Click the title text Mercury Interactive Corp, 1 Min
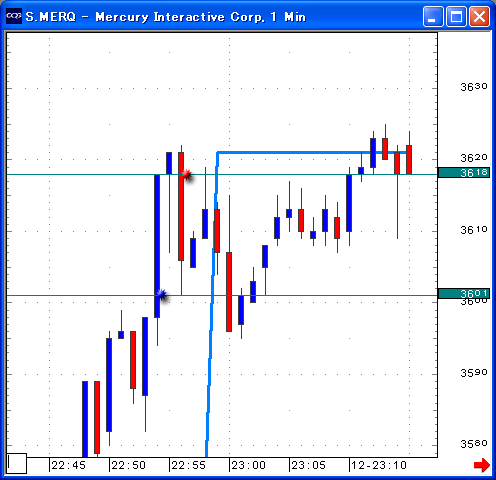This screenshot has height=480, width=496. click(x=200, y=17)
